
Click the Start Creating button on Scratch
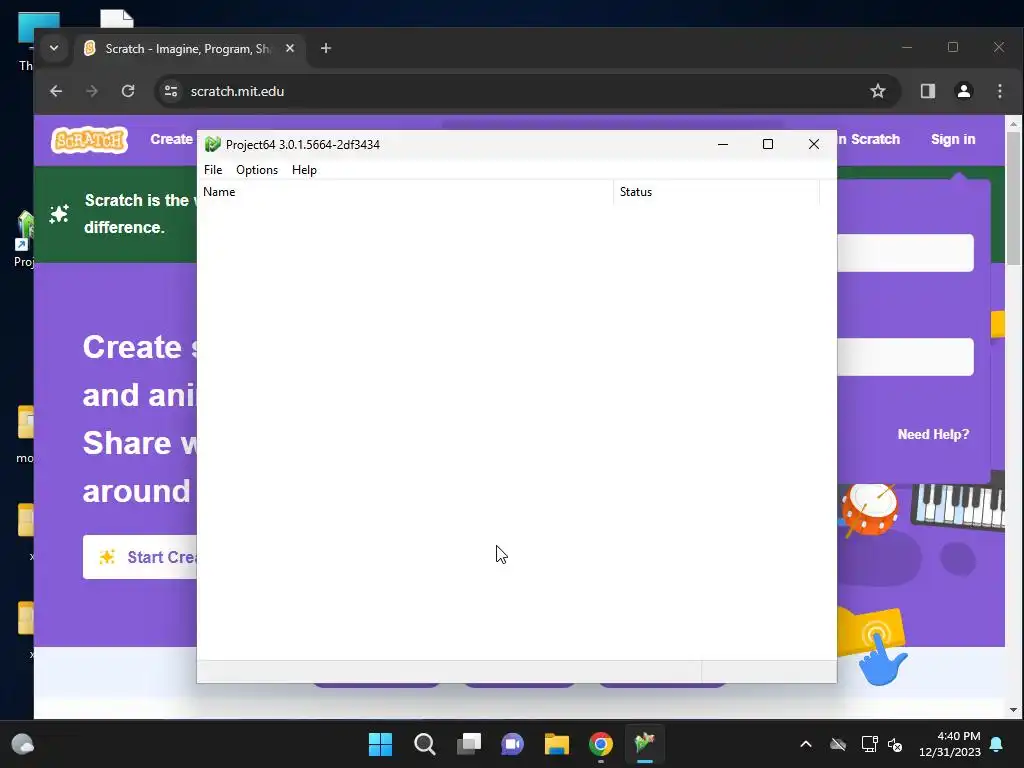(140, 557)
